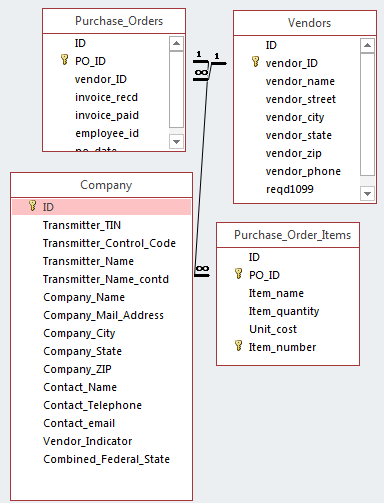Select the Item_quantity field
Image resolution: width=384 pixels, height=503 pixels.
click(284, 311)
